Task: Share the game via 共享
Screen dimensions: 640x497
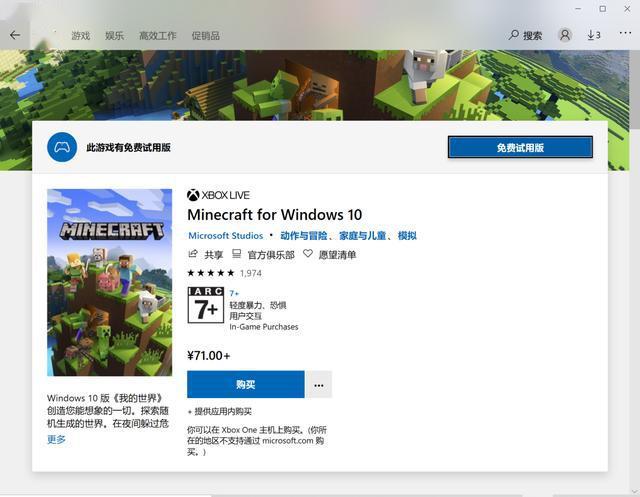Action: (205, 255)
